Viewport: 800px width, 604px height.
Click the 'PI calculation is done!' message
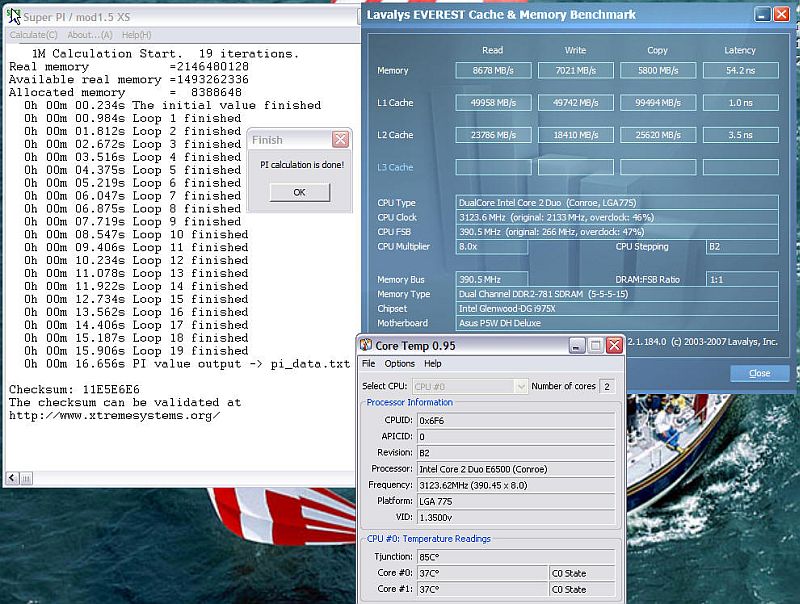(302, 165)
